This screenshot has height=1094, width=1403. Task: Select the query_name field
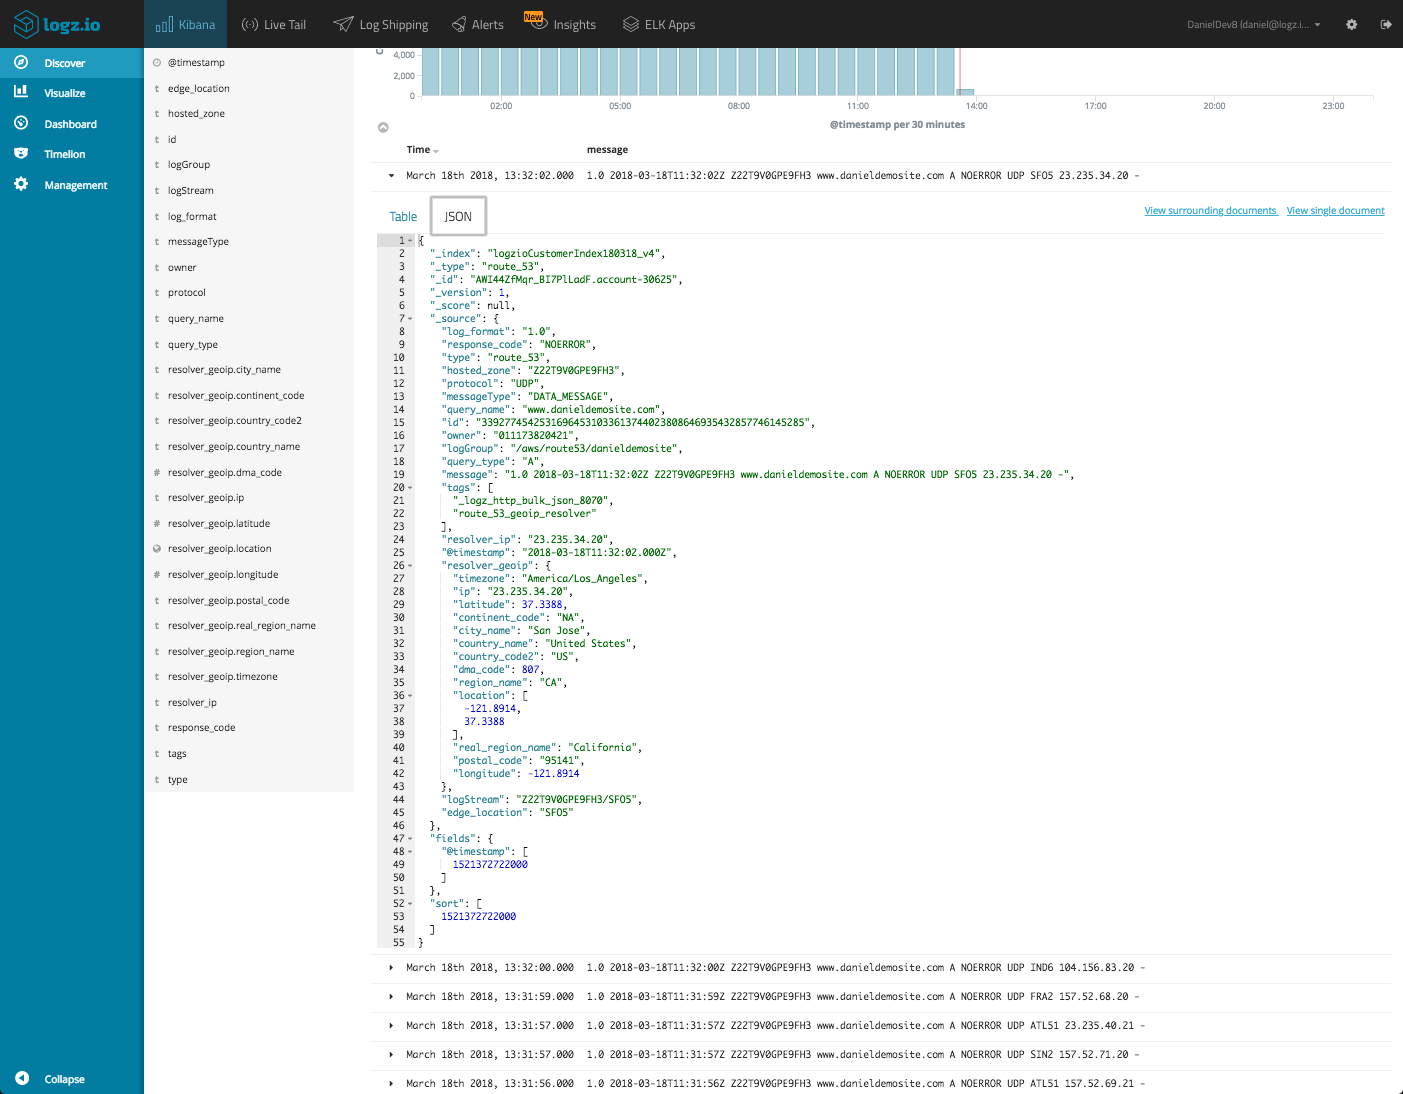(x=196, y=319)
